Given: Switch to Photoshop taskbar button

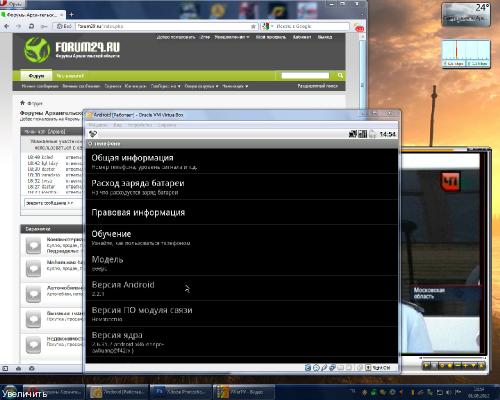Looking at the screenshot, I should coord(180,392).
